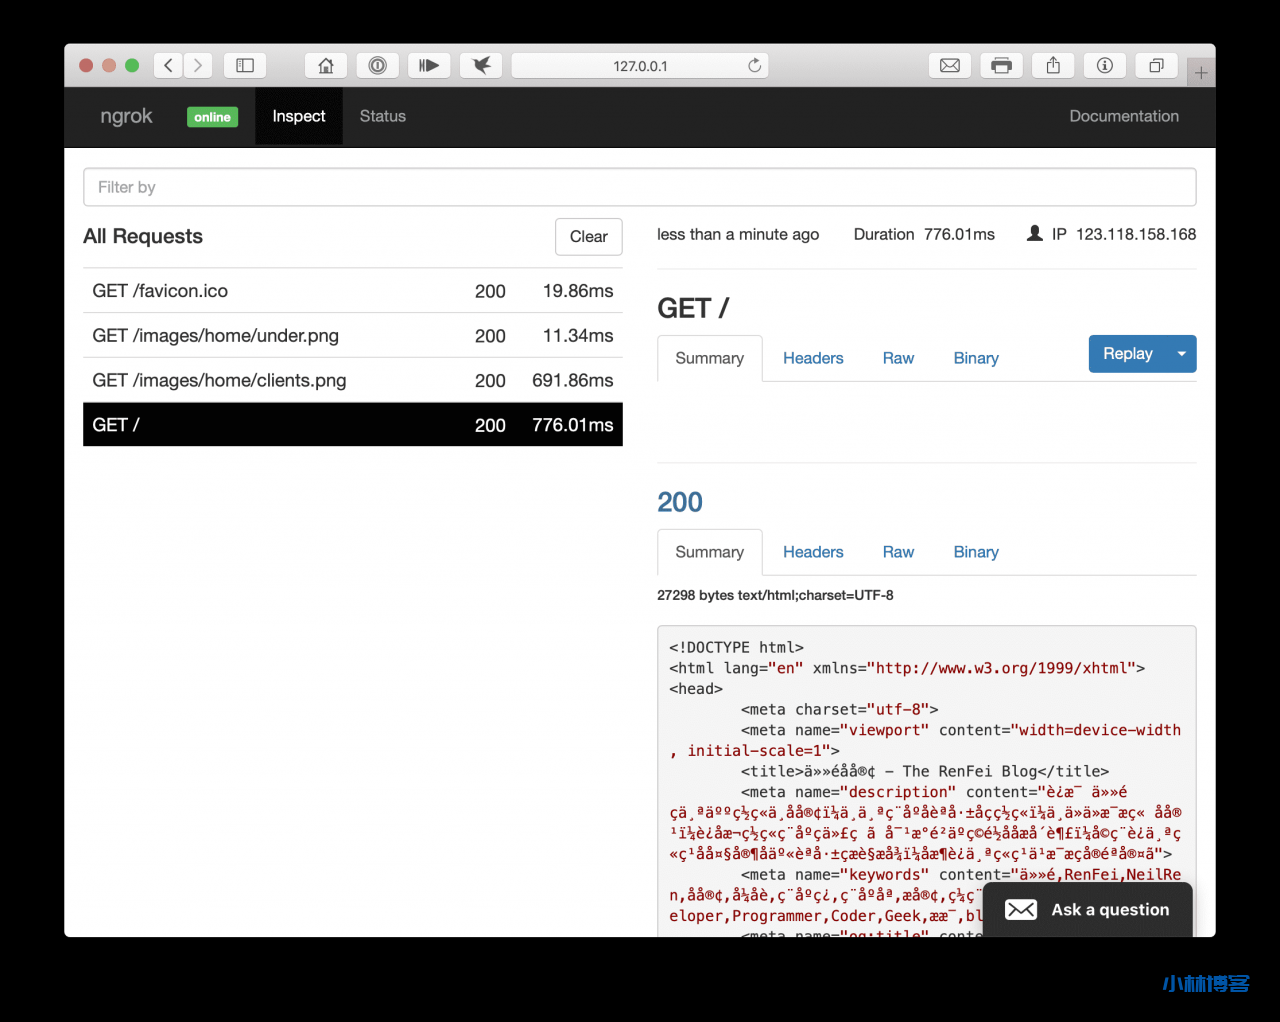The height and width of the screenshot is (1022, 1280).
Task: Switch to response Raw tab
Action: click(898, 552)
